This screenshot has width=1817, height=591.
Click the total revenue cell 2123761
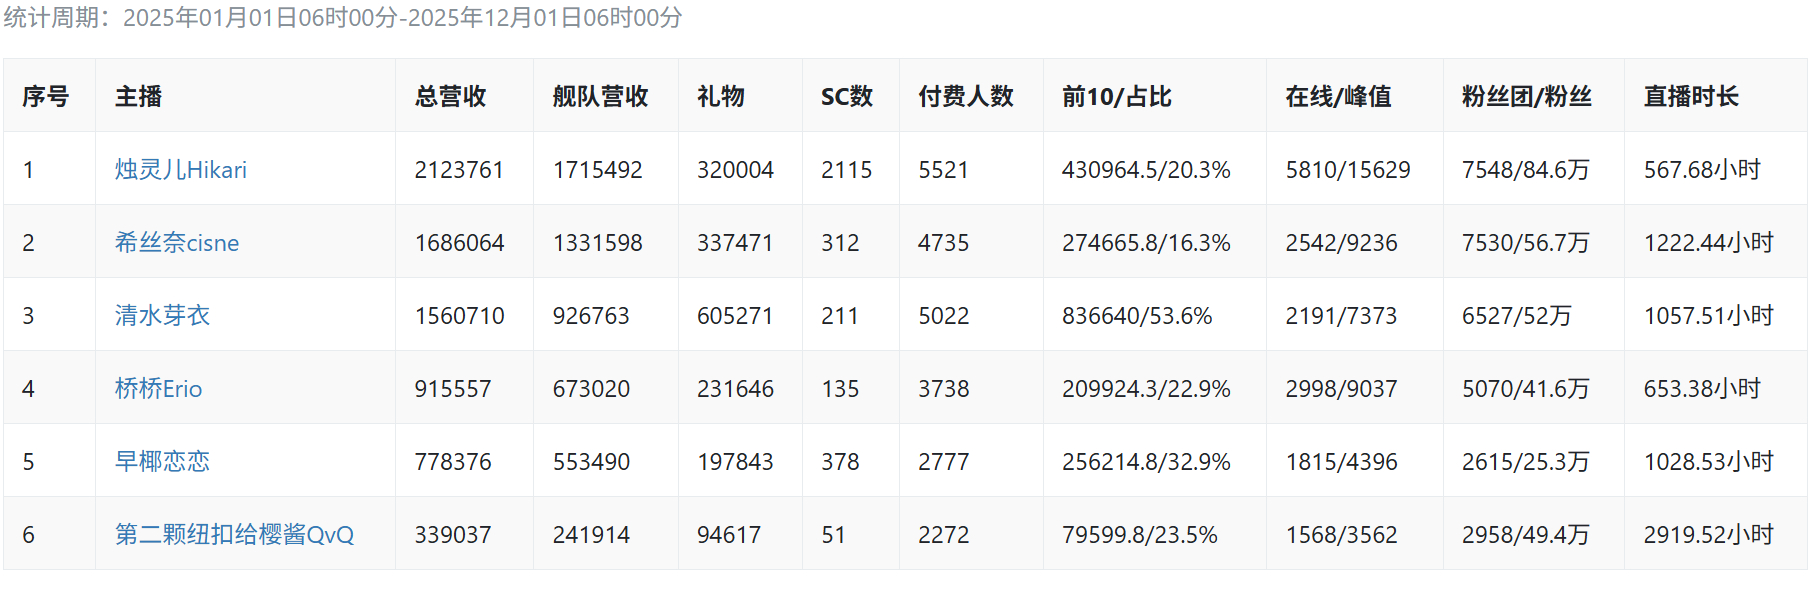(459, 170)
